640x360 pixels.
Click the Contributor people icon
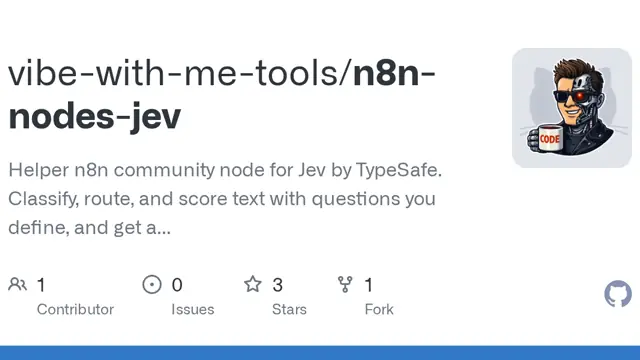point(17,284)
